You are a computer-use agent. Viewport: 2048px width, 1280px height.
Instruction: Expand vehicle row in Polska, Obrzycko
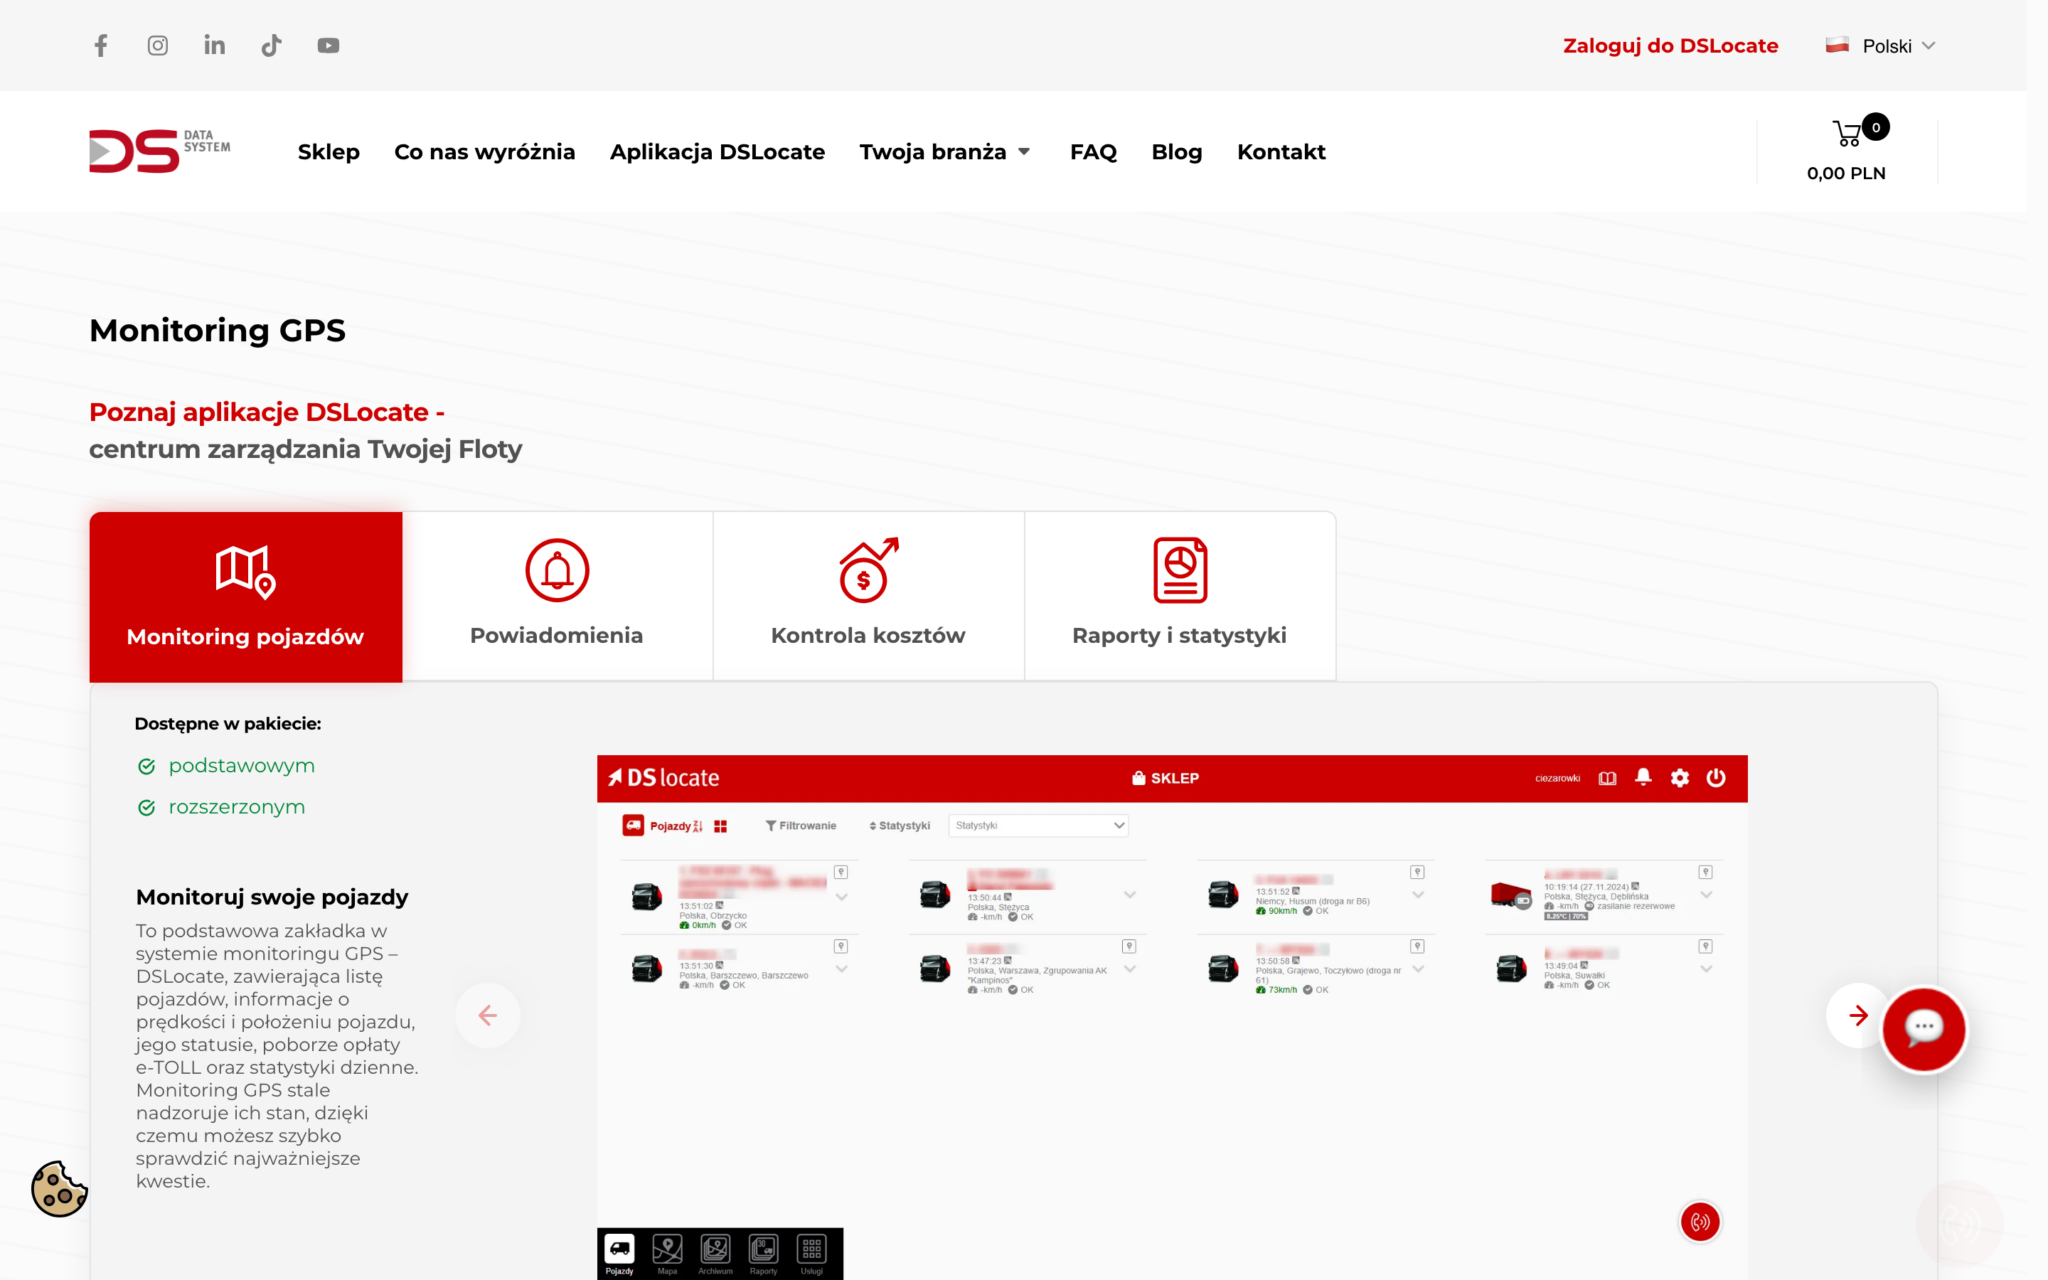click(x=841, y=897)
